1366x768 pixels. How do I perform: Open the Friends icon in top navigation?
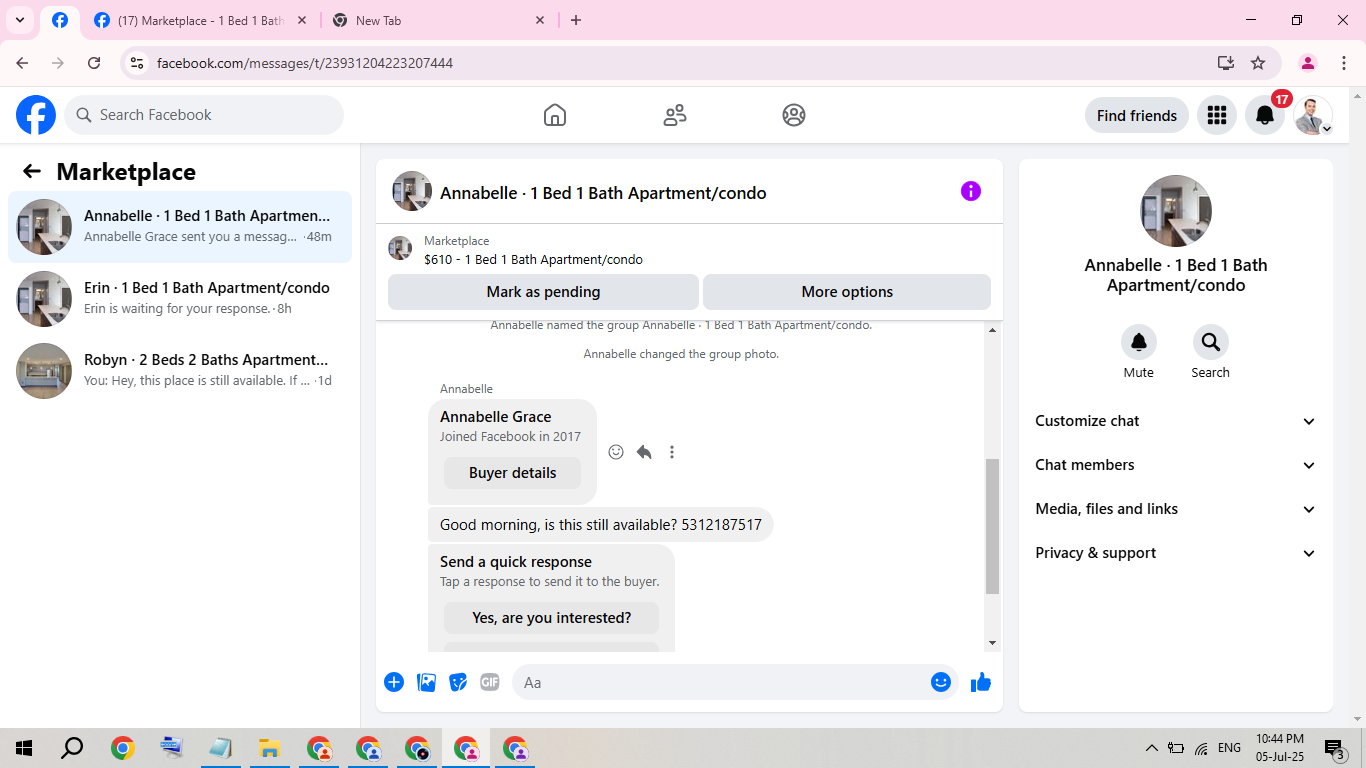click(675, 115)
